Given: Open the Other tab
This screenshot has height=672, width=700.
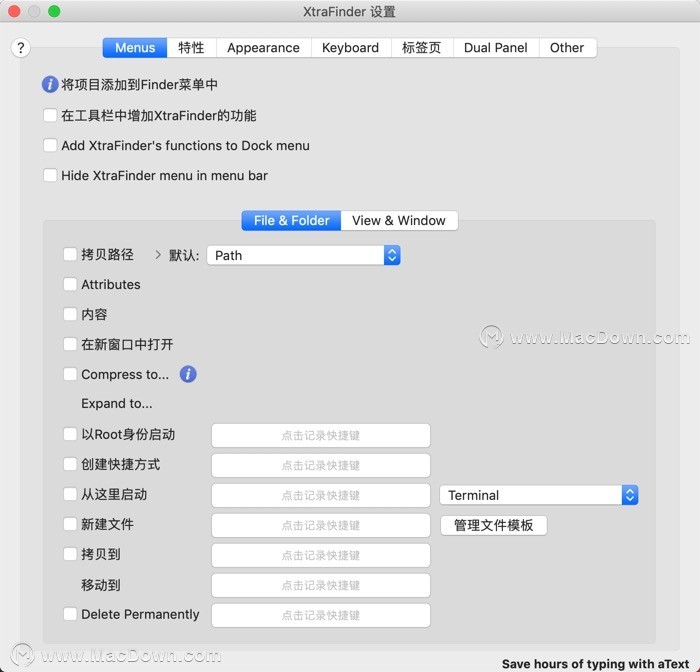Looking at the screenshot, I should click(x=567, y=48).
